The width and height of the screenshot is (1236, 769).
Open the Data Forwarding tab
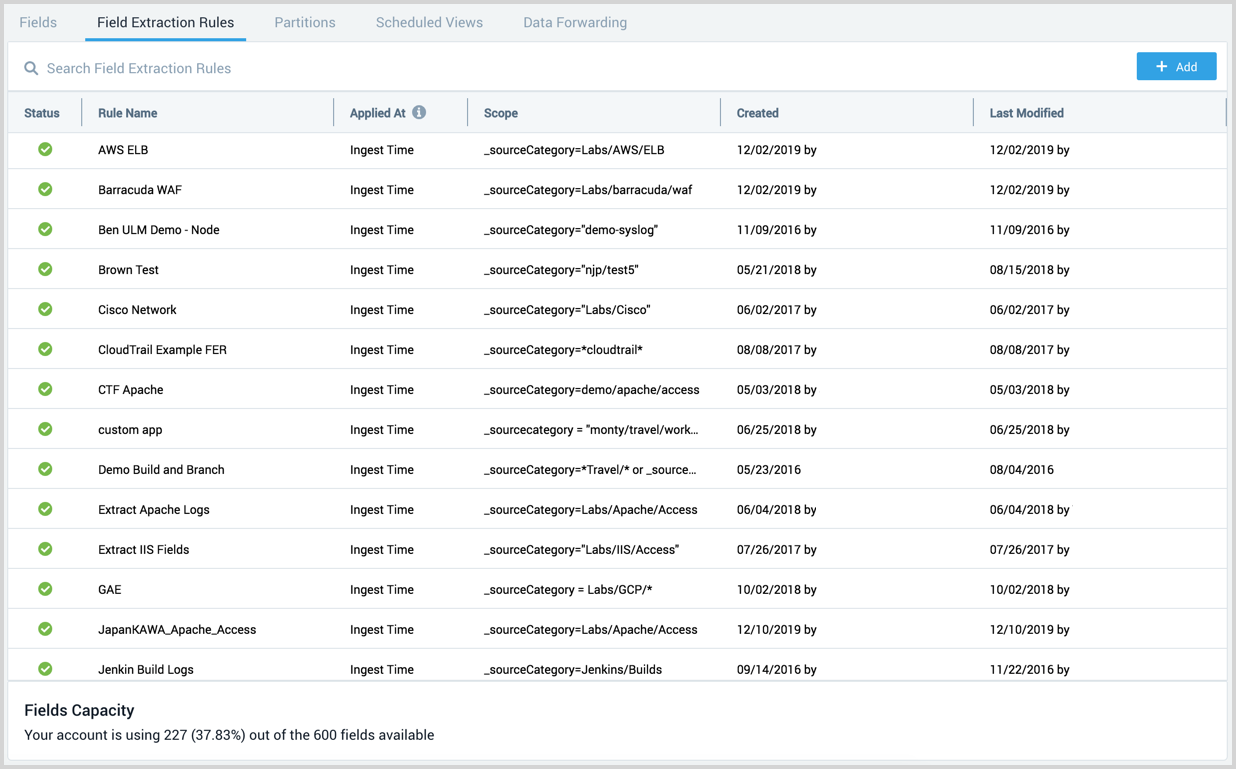(x=575, y=22)
